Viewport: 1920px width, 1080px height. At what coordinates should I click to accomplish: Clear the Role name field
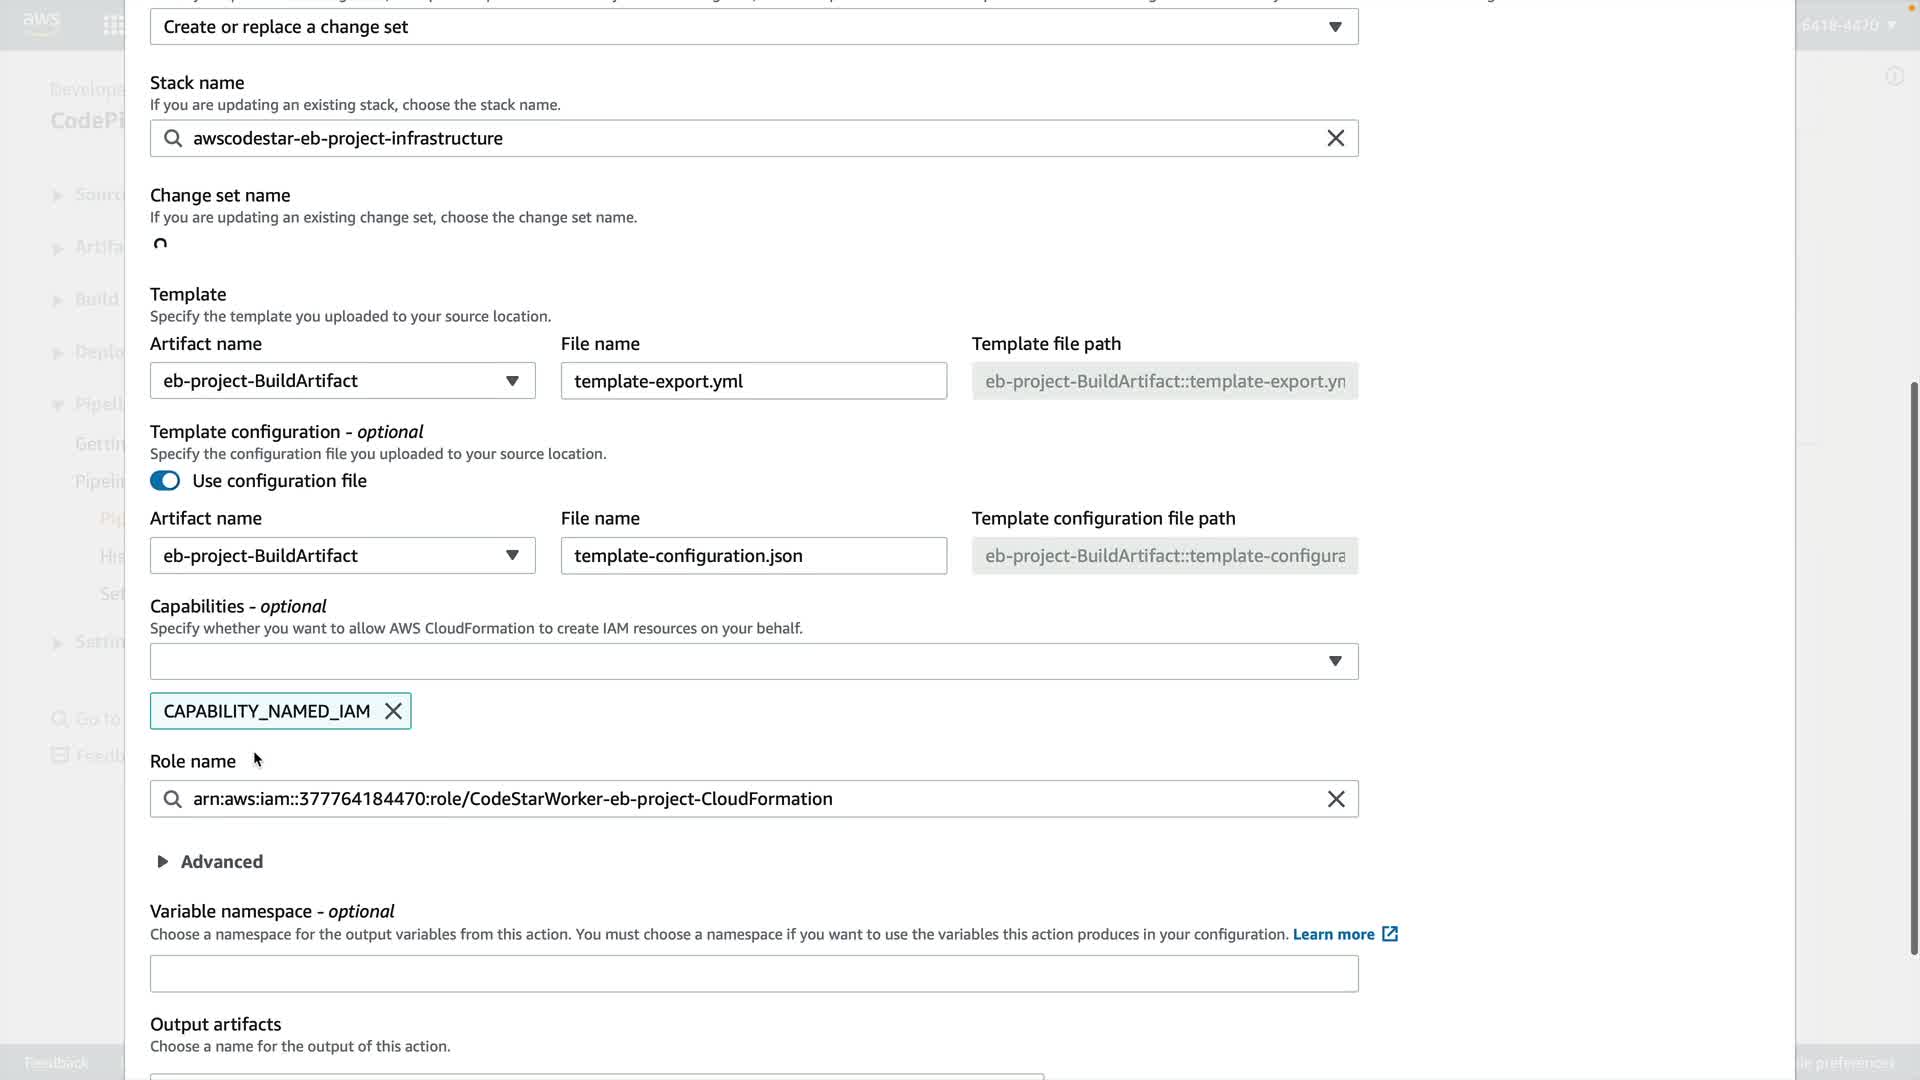point(1335,799)
